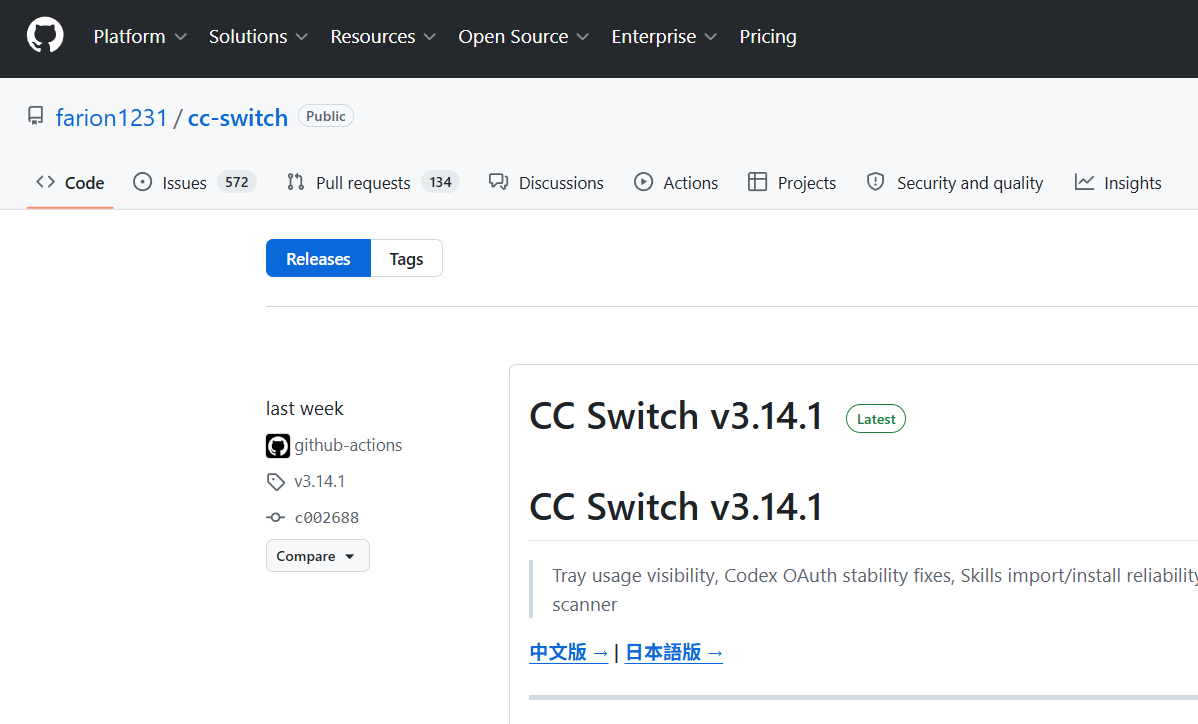Open the Security and quality tab
1198x724 pixels.
click(955, 183)
